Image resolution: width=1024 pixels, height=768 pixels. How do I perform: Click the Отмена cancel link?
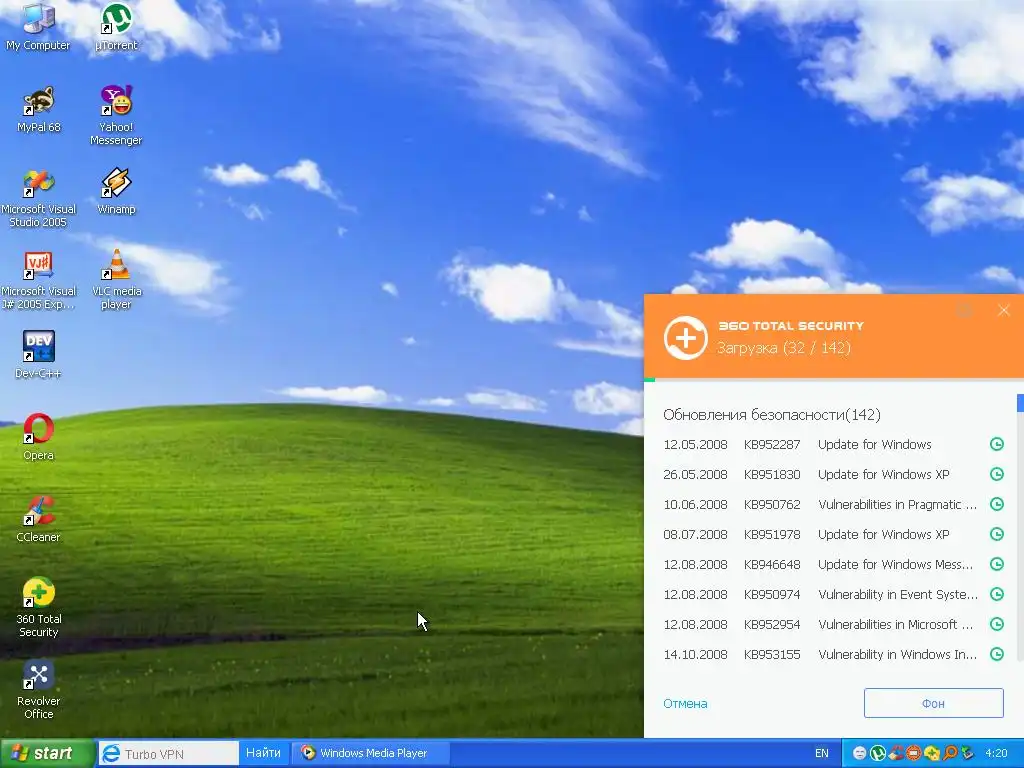685,703
